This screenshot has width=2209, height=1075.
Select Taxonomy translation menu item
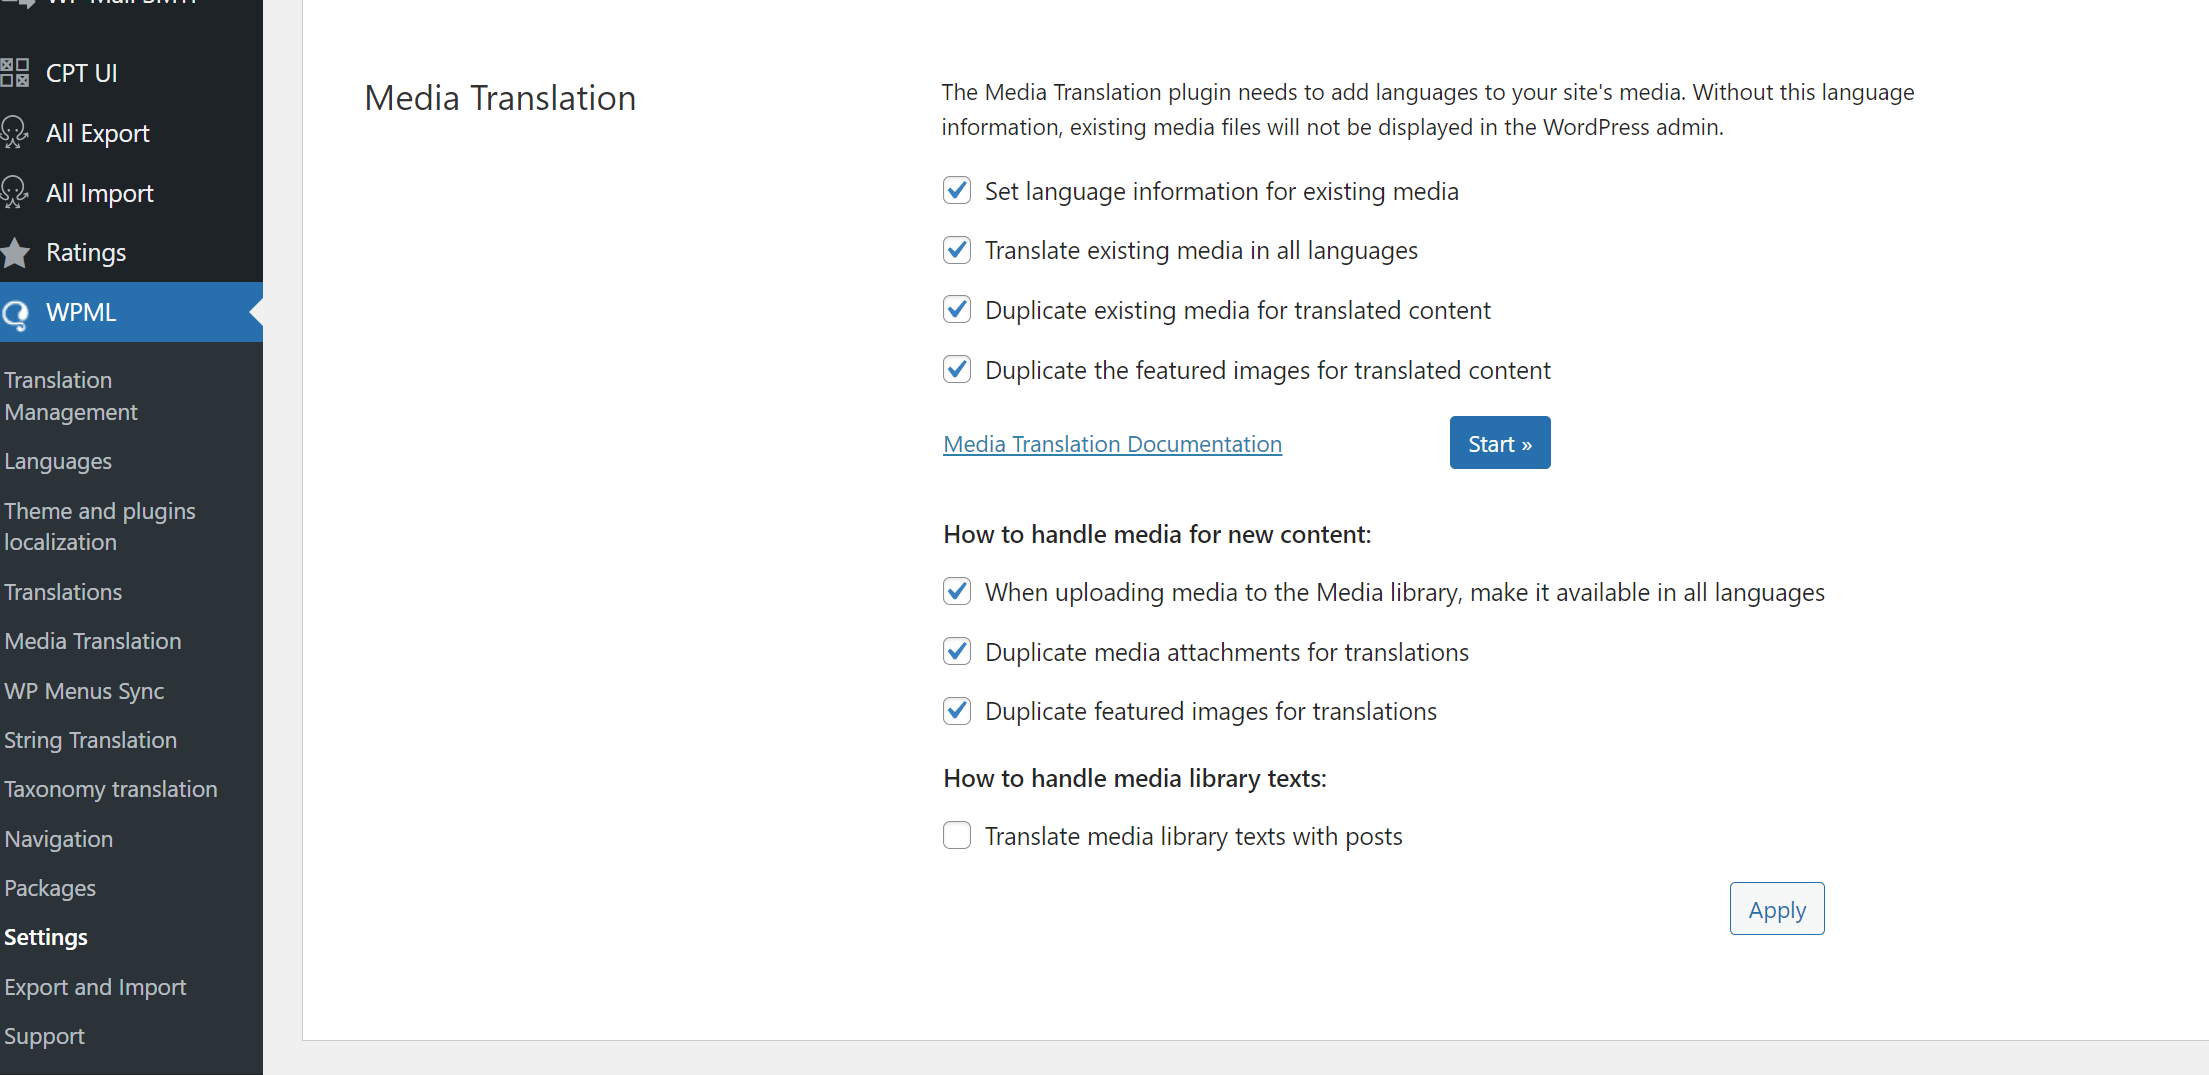[x=111, y=789]
